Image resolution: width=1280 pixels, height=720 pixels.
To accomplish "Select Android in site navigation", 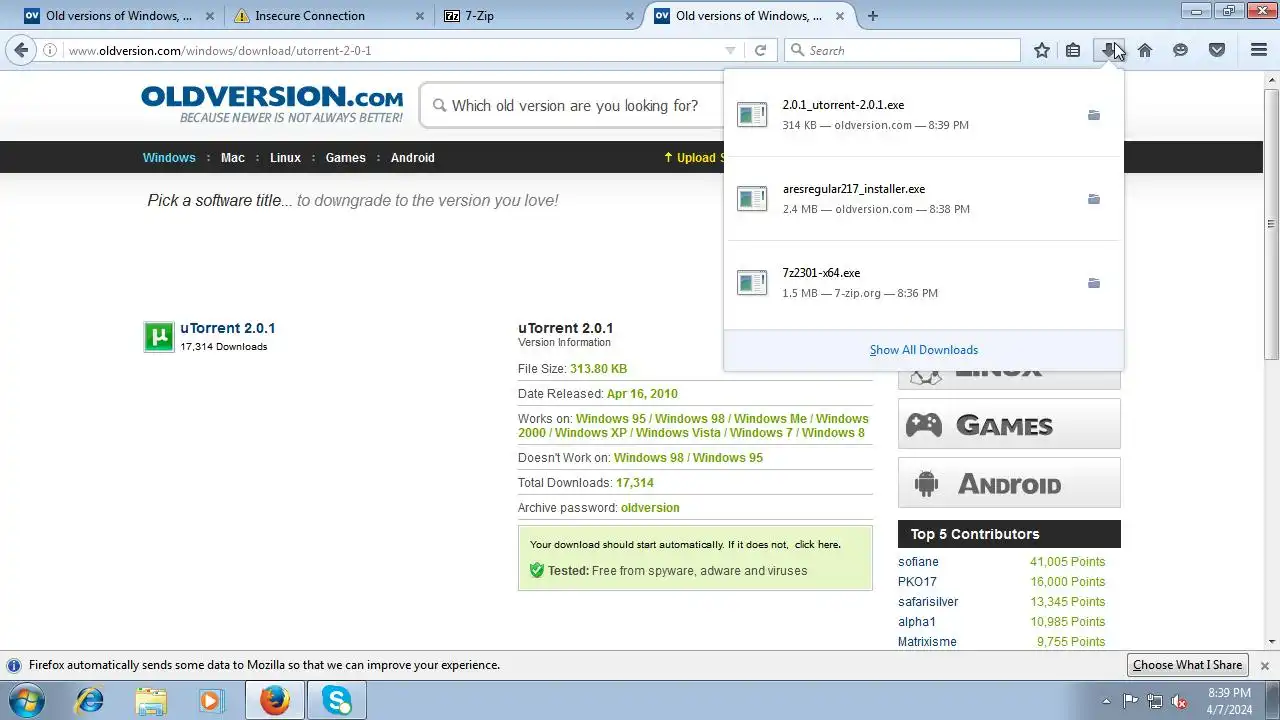I will 413,158.
